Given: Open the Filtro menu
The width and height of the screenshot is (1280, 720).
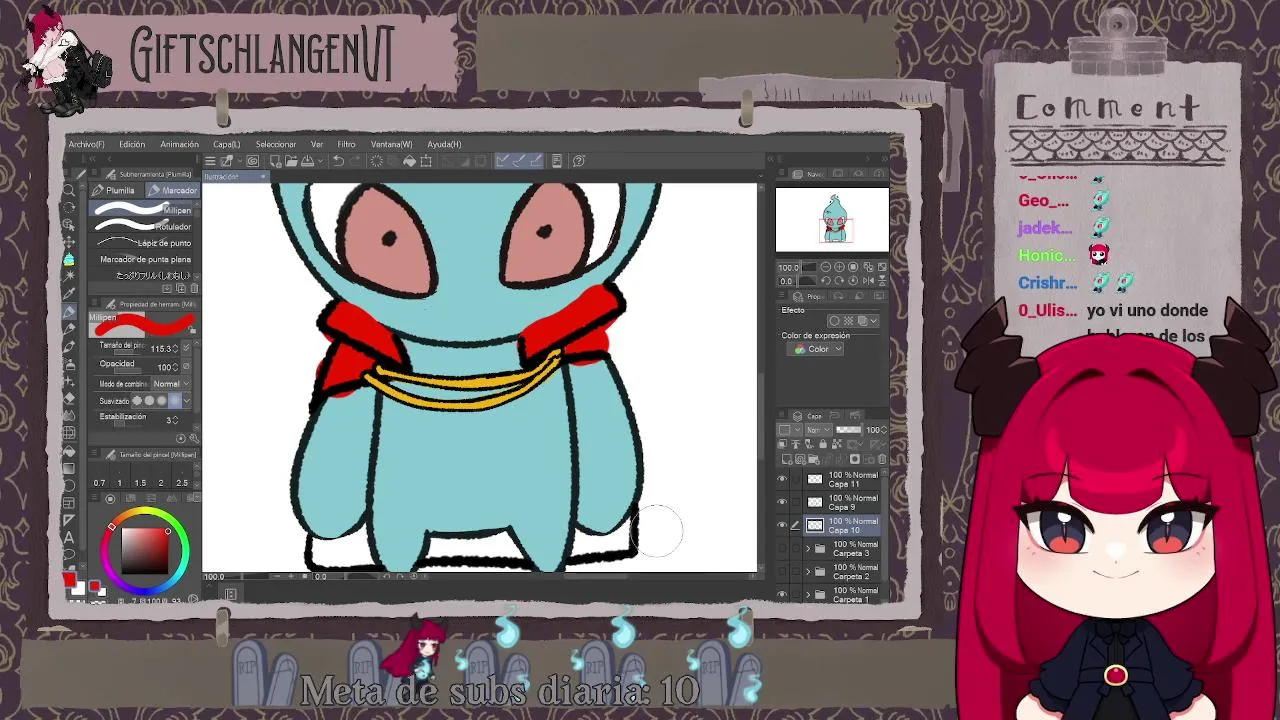Looking at the screenshot, I should pyautogui.click(x=346, y=144).
